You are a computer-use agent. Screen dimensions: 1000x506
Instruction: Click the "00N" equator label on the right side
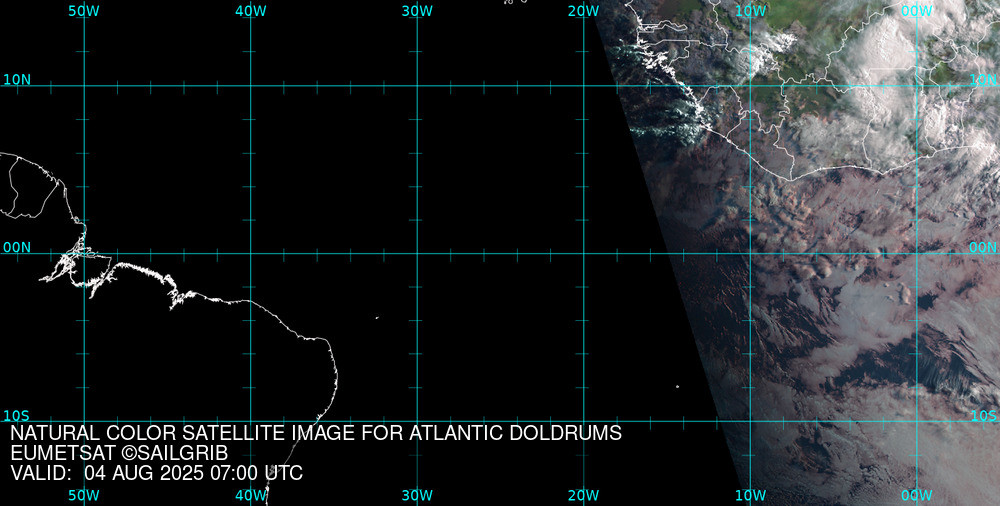pyautogui.click(x=983, y=248)
